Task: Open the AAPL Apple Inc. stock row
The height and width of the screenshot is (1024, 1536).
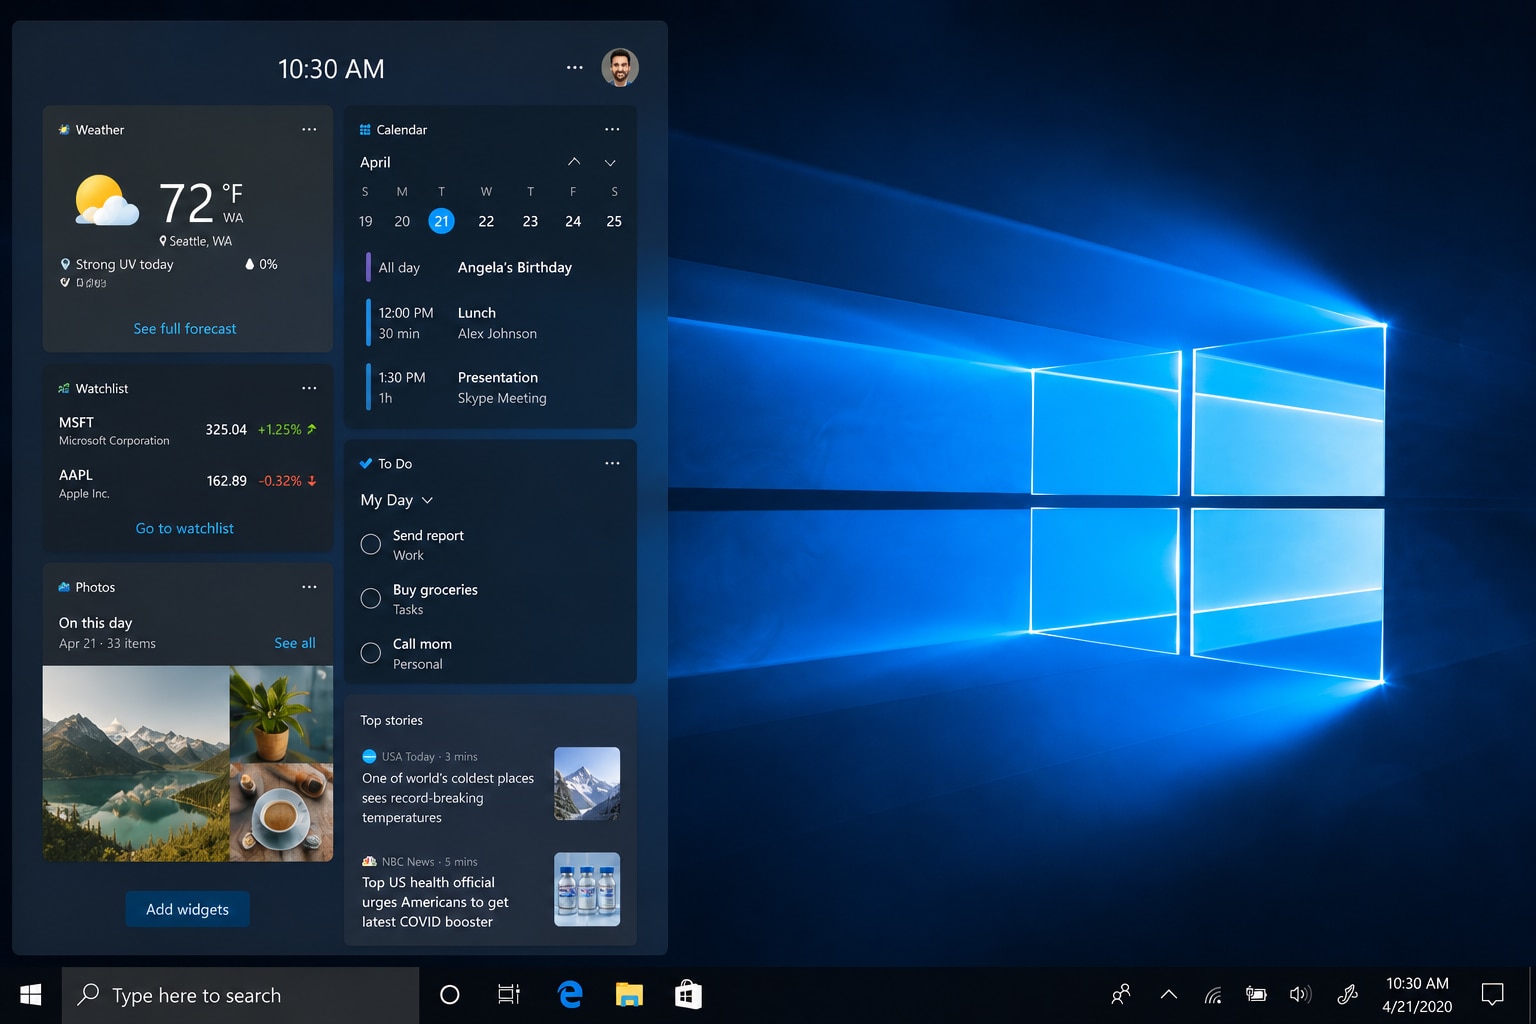Action: 188,483
